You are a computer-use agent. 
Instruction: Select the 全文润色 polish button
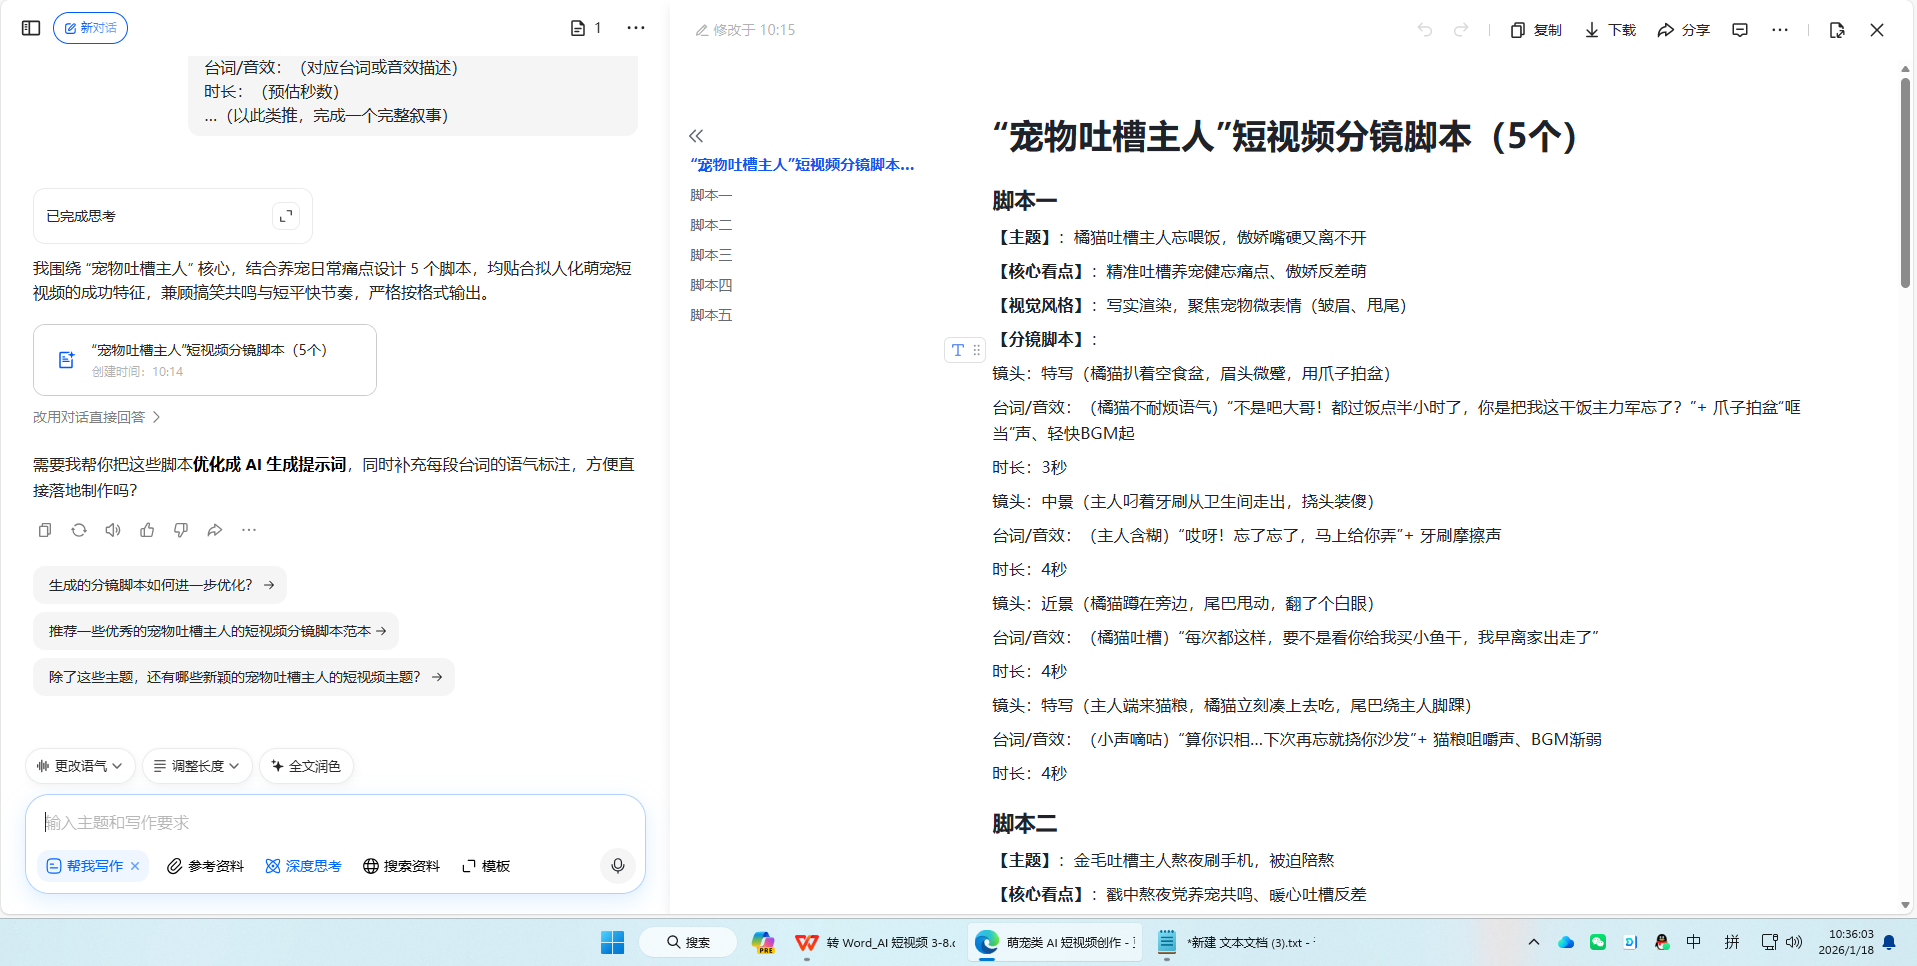(306, 765)
